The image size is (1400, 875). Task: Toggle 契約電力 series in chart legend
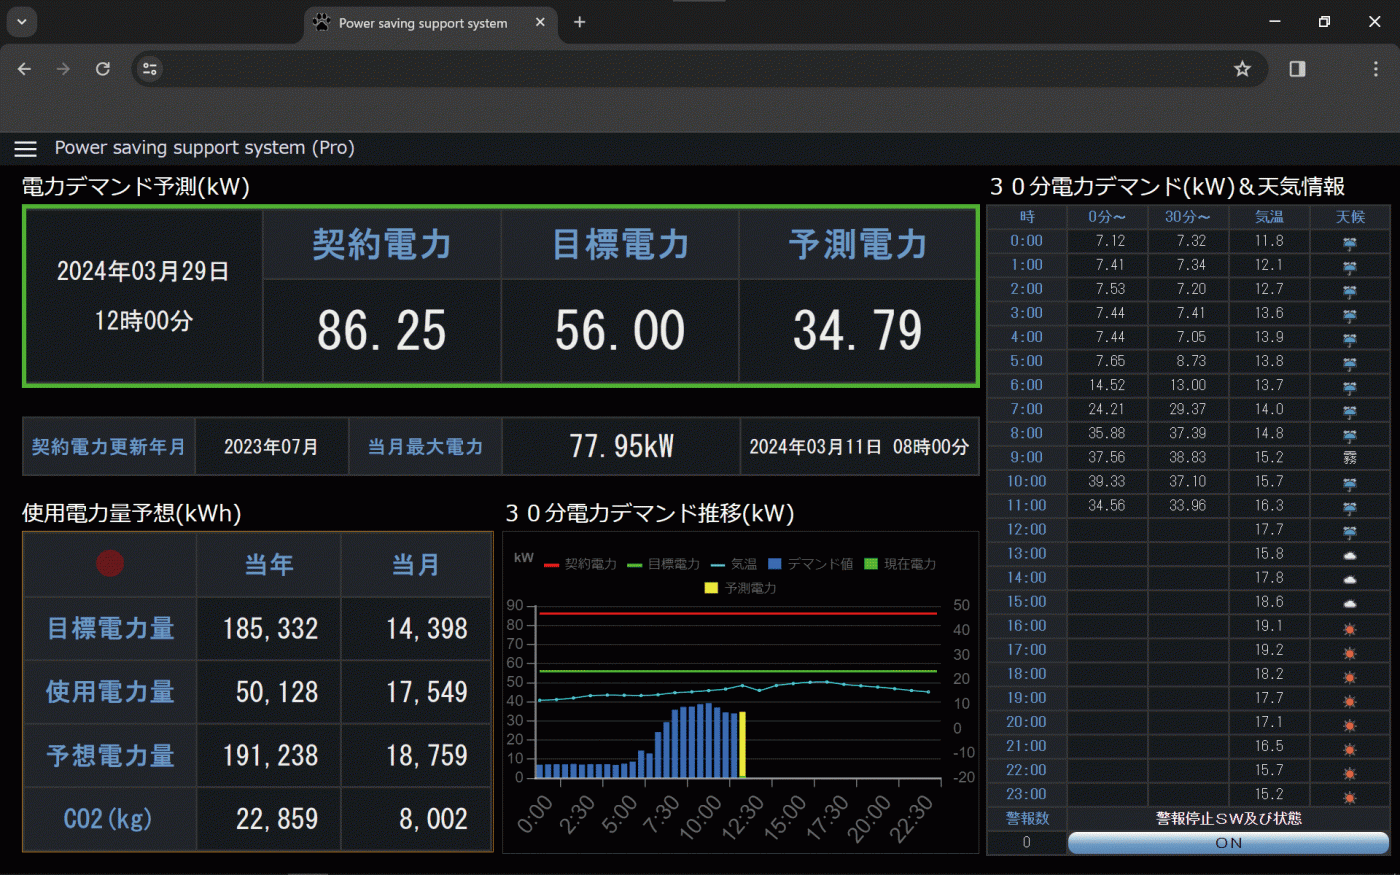580,564
